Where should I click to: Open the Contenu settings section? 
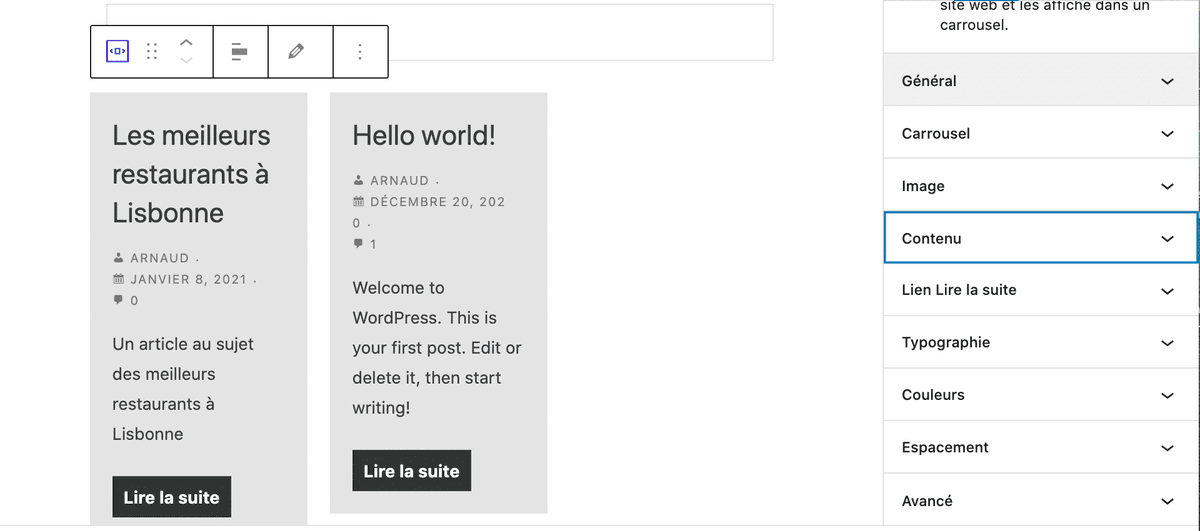pyautogui.click(x=1040, y=238)
